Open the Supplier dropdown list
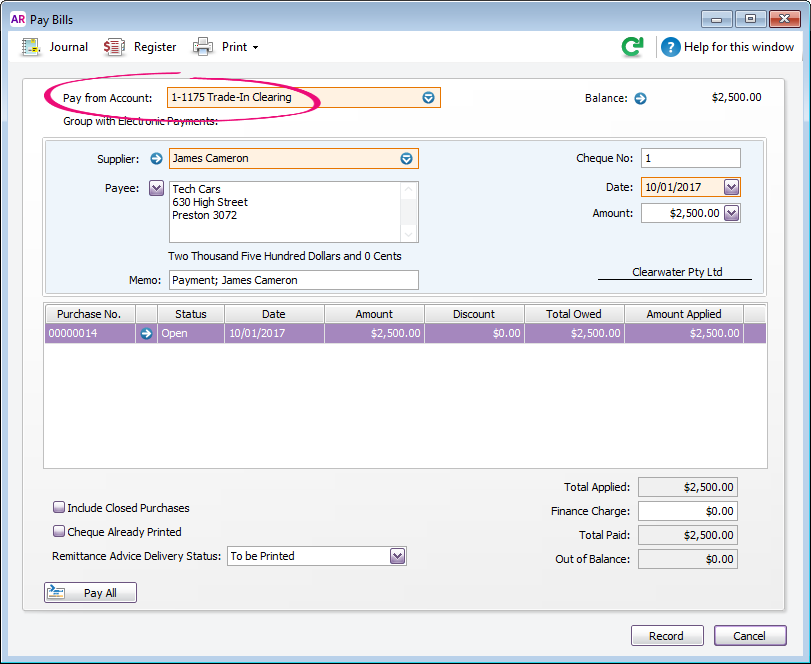This screenshot has width=811, height=664. point(407,158)
